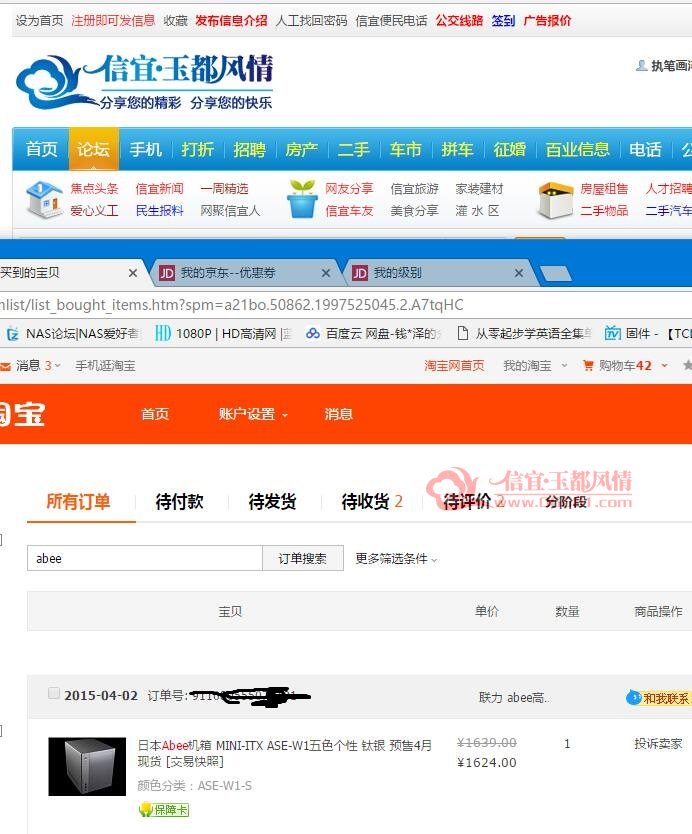Switch to the 待收货 orders tab
The image size is (692, 834).
click(371, 501)
